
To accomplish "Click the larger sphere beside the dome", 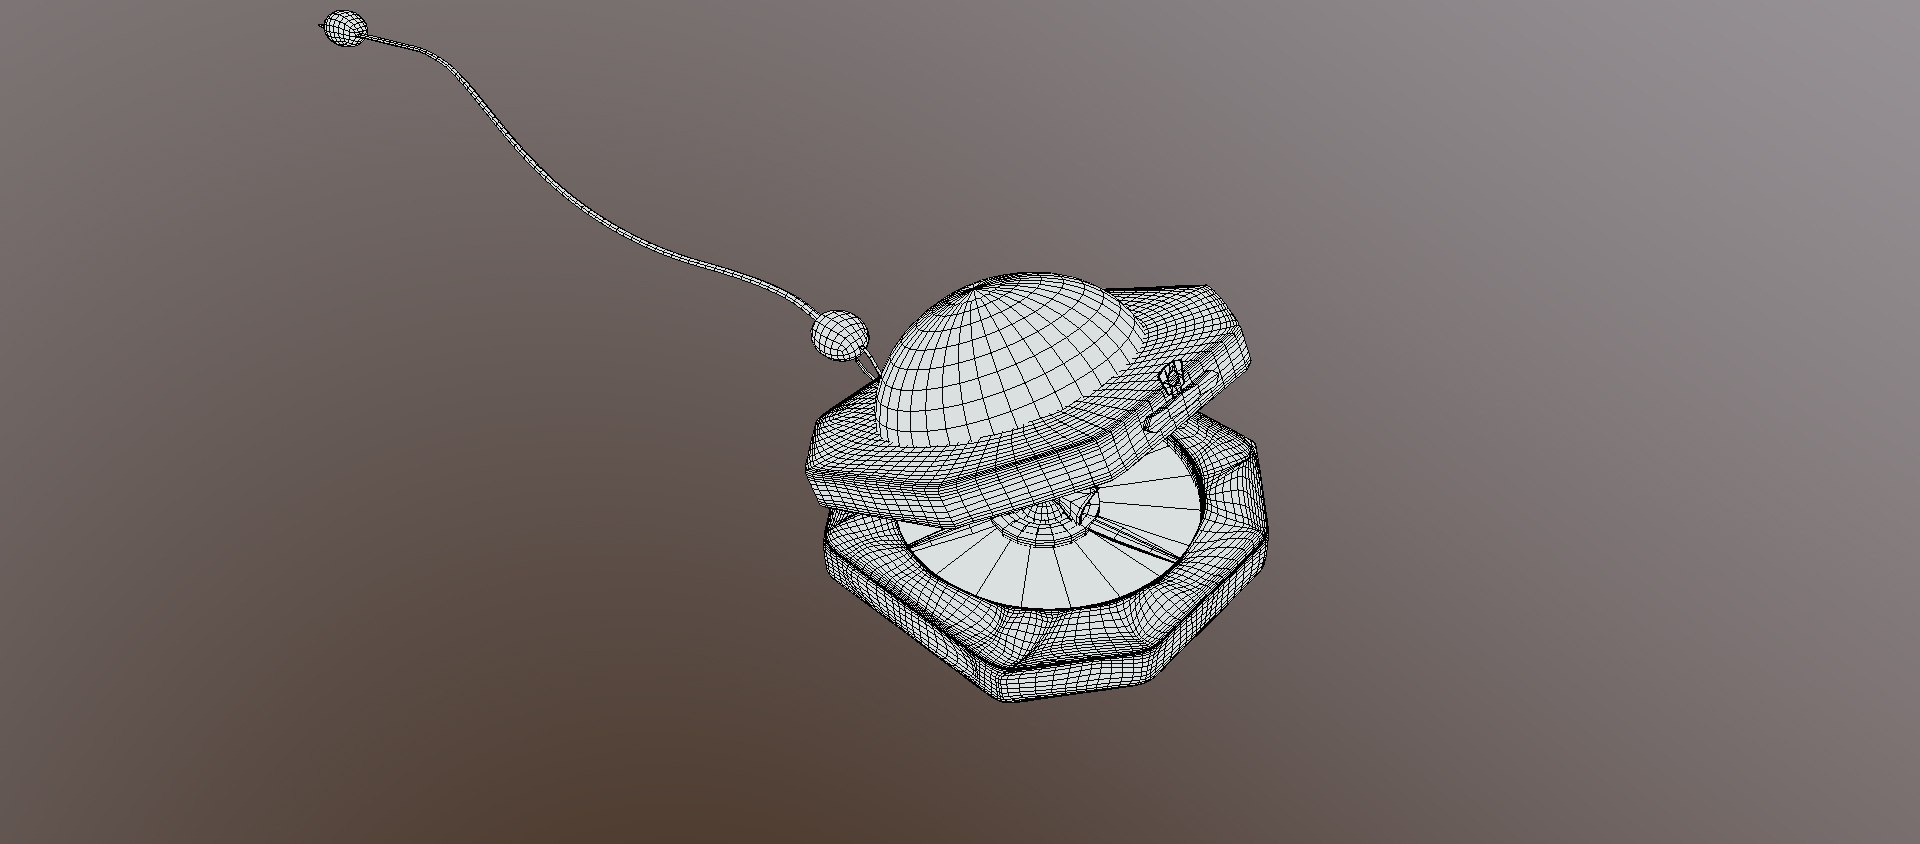I will [839, 335].
